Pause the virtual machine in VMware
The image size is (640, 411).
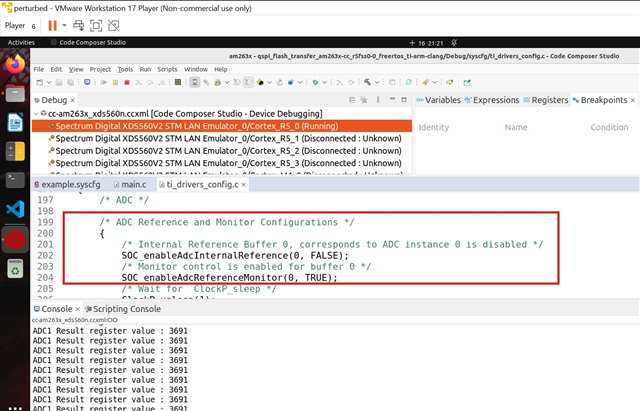(x=52, y=25)
